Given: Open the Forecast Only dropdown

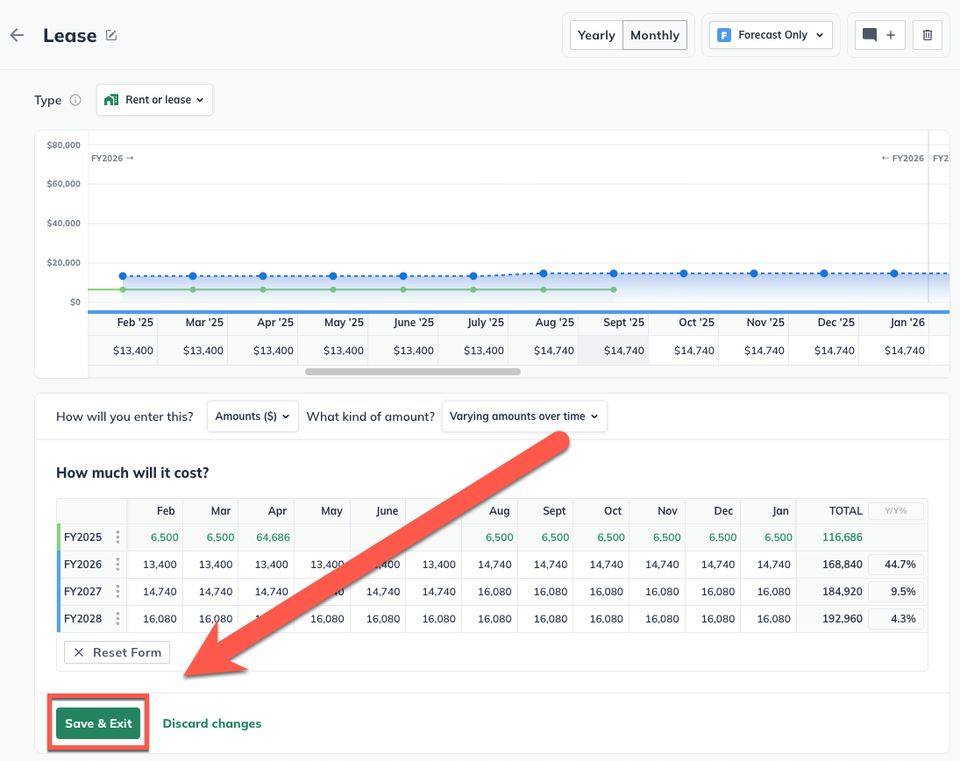Looking at the screenshot, I should 771,36.
